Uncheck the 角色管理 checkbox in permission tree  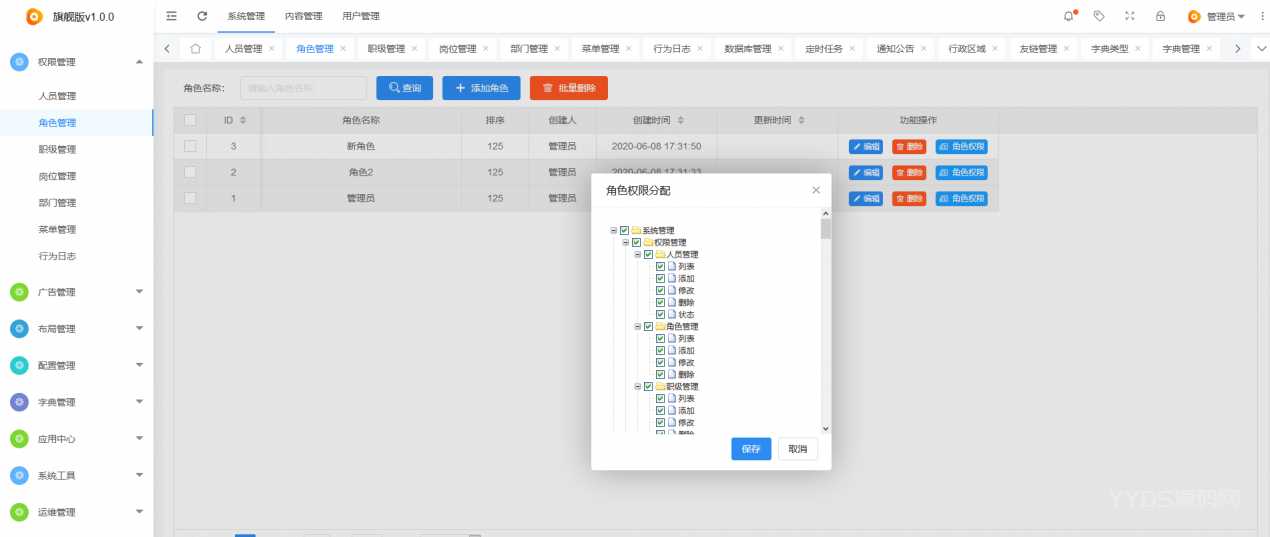click(648, 327)
